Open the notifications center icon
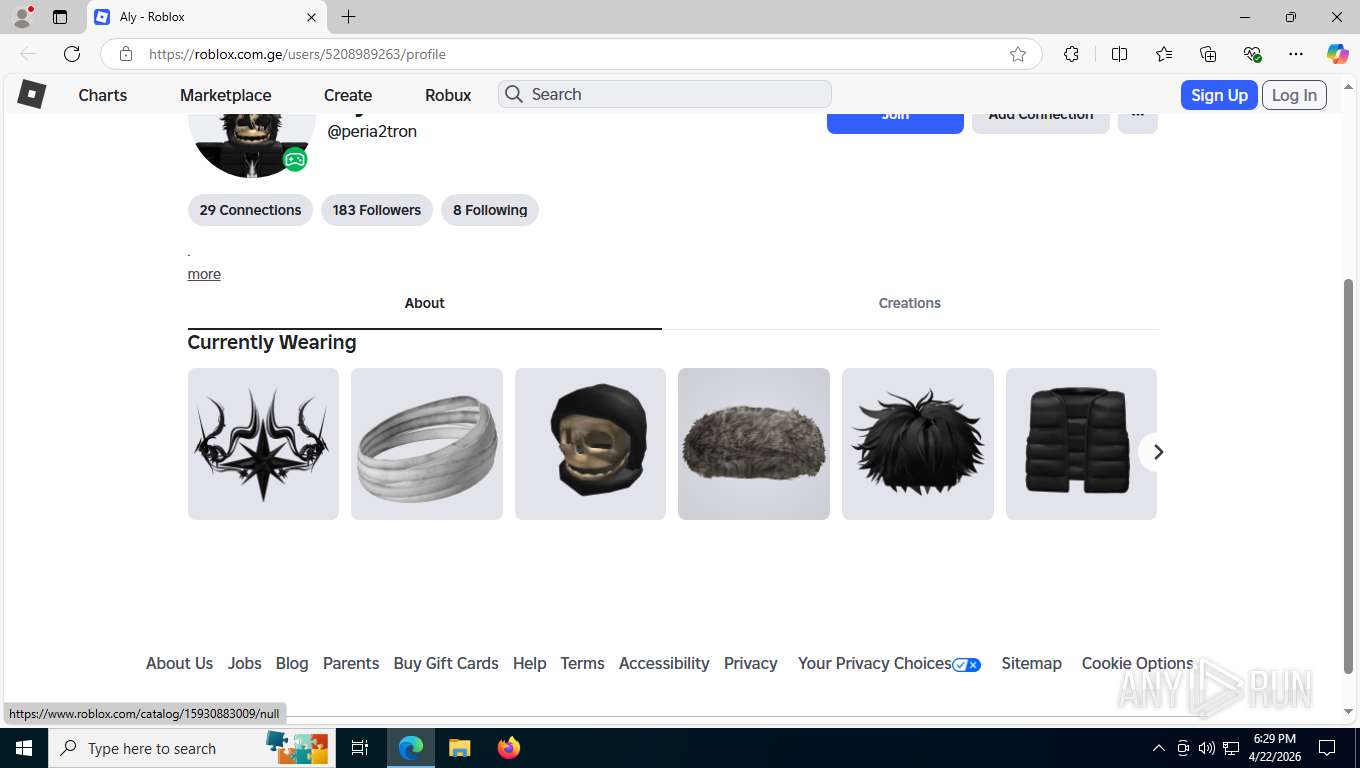 tap(1327, 748)
